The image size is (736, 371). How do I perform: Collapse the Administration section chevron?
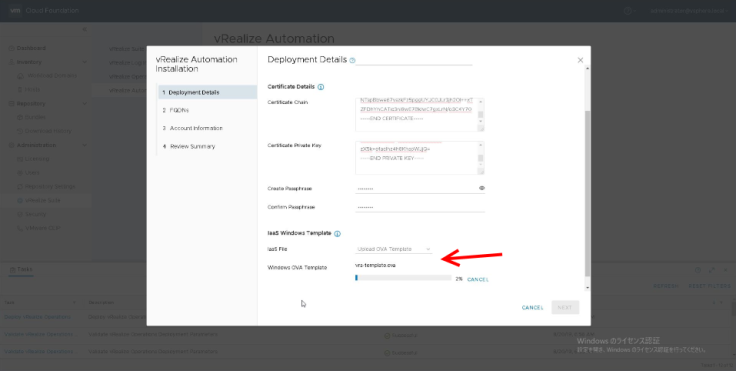click(x=84, y=145)
